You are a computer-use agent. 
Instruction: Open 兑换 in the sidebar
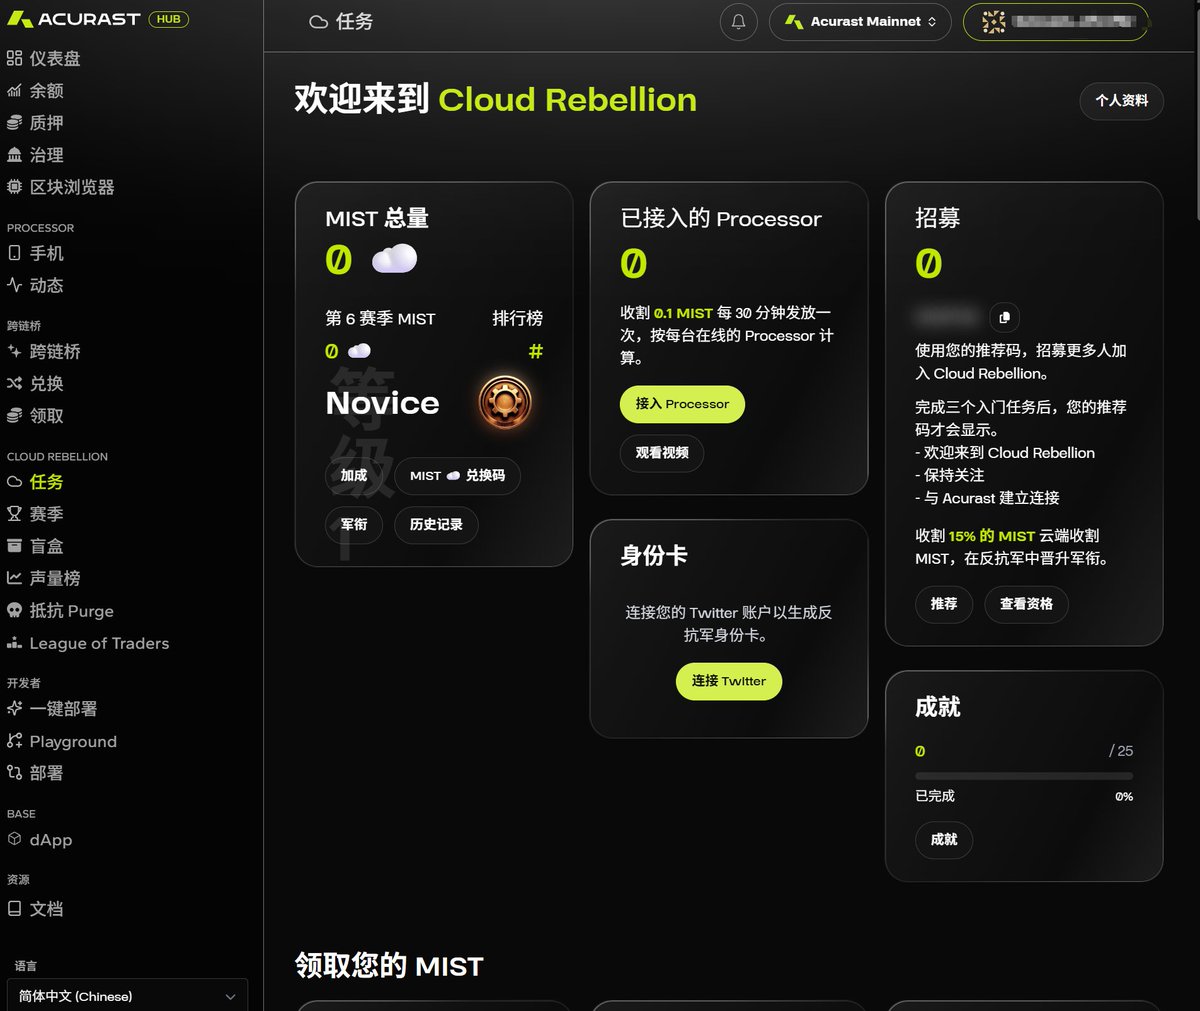(x=36, y=384)
